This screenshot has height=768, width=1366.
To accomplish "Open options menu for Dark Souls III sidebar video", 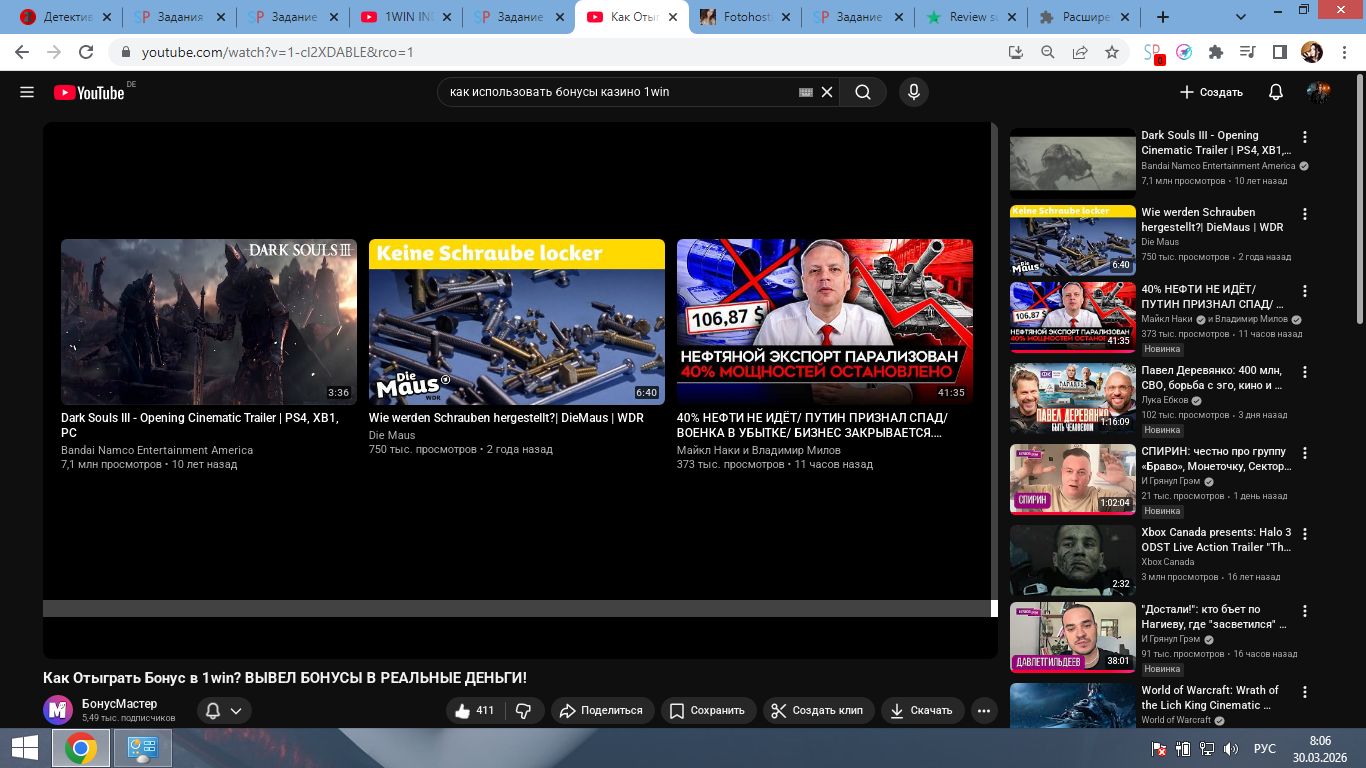I will pyautogui.click(x=1304, y=137).
